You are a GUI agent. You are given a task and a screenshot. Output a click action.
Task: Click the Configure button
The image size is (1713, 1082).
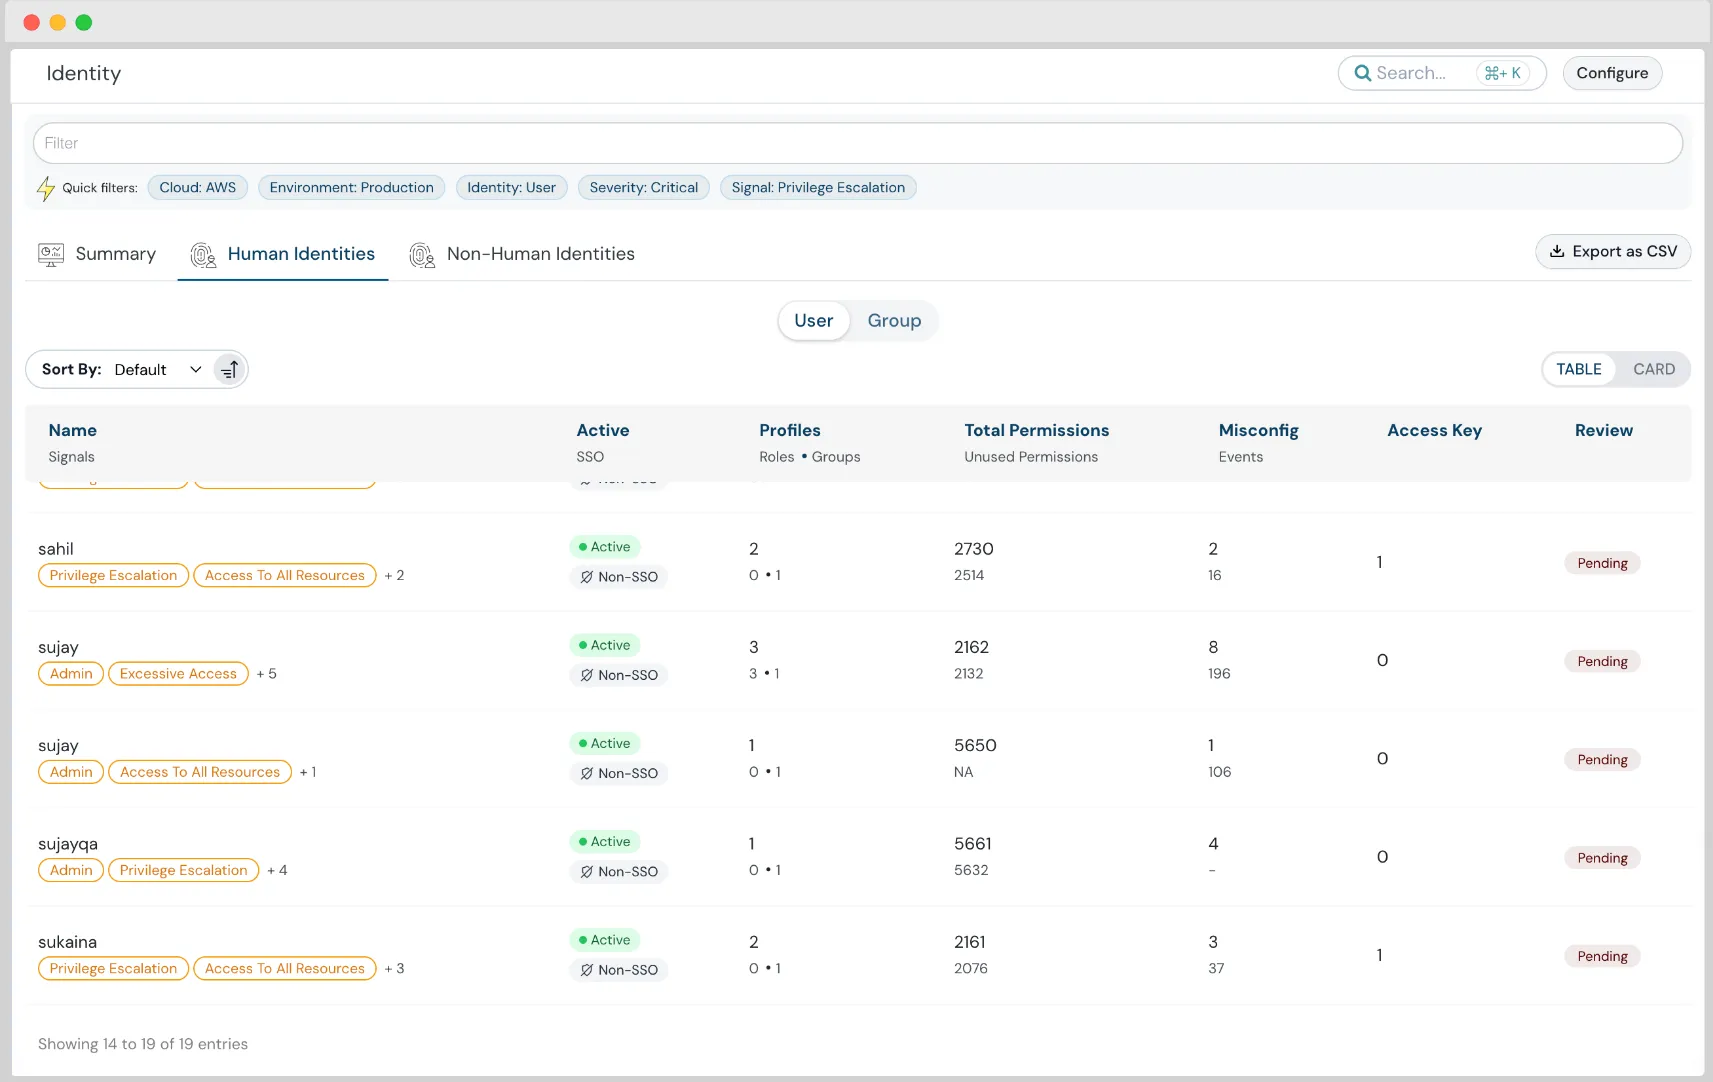(1611, 73)
